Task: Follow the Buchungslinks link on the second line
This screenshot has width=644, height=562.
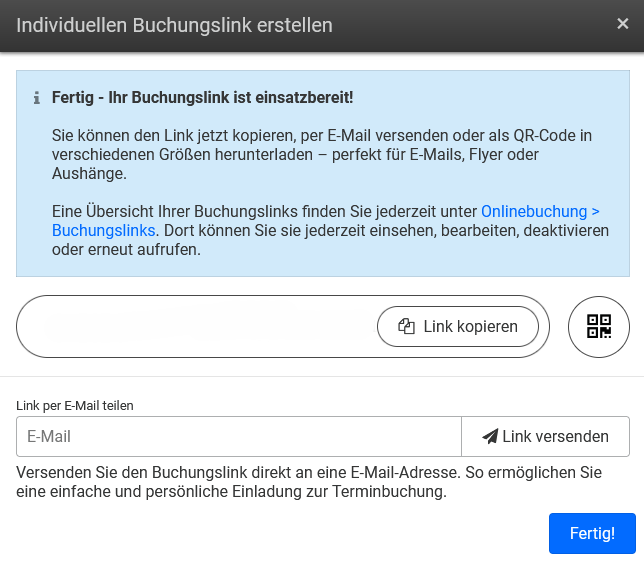Action: (103, 231)
